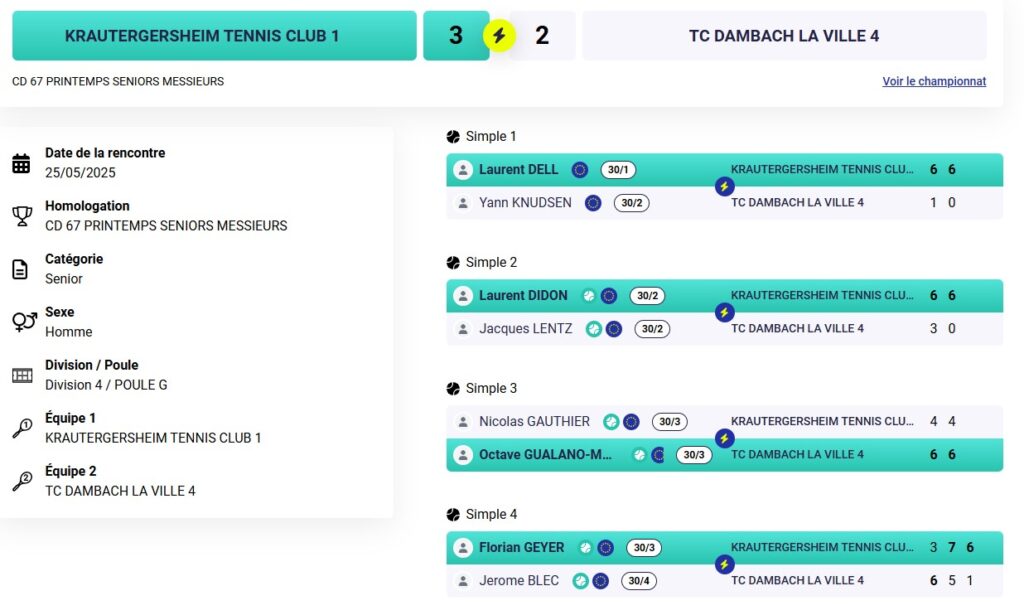Click the calendar icon beside Date de la rencontre

21,163
